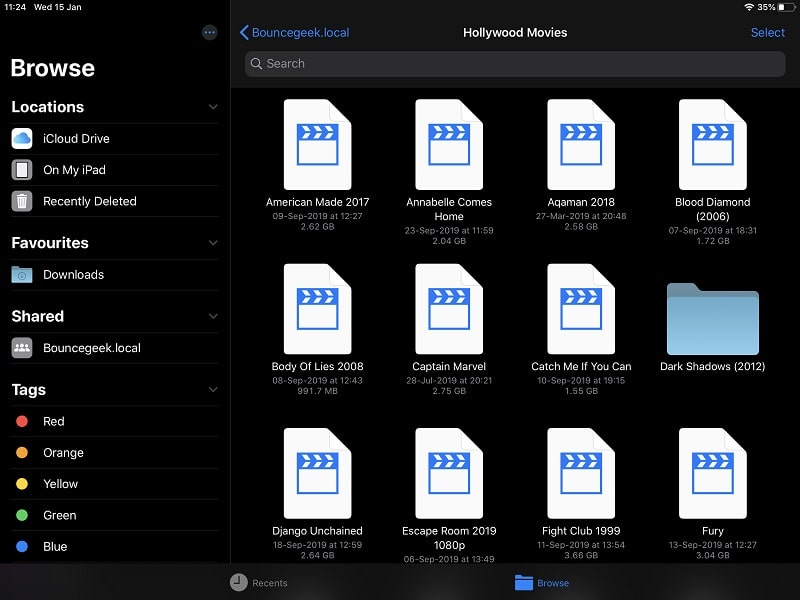This screenshot has height=600, width=800.
Task: Open the more options ellipsis button
Action: coord(209,33)
